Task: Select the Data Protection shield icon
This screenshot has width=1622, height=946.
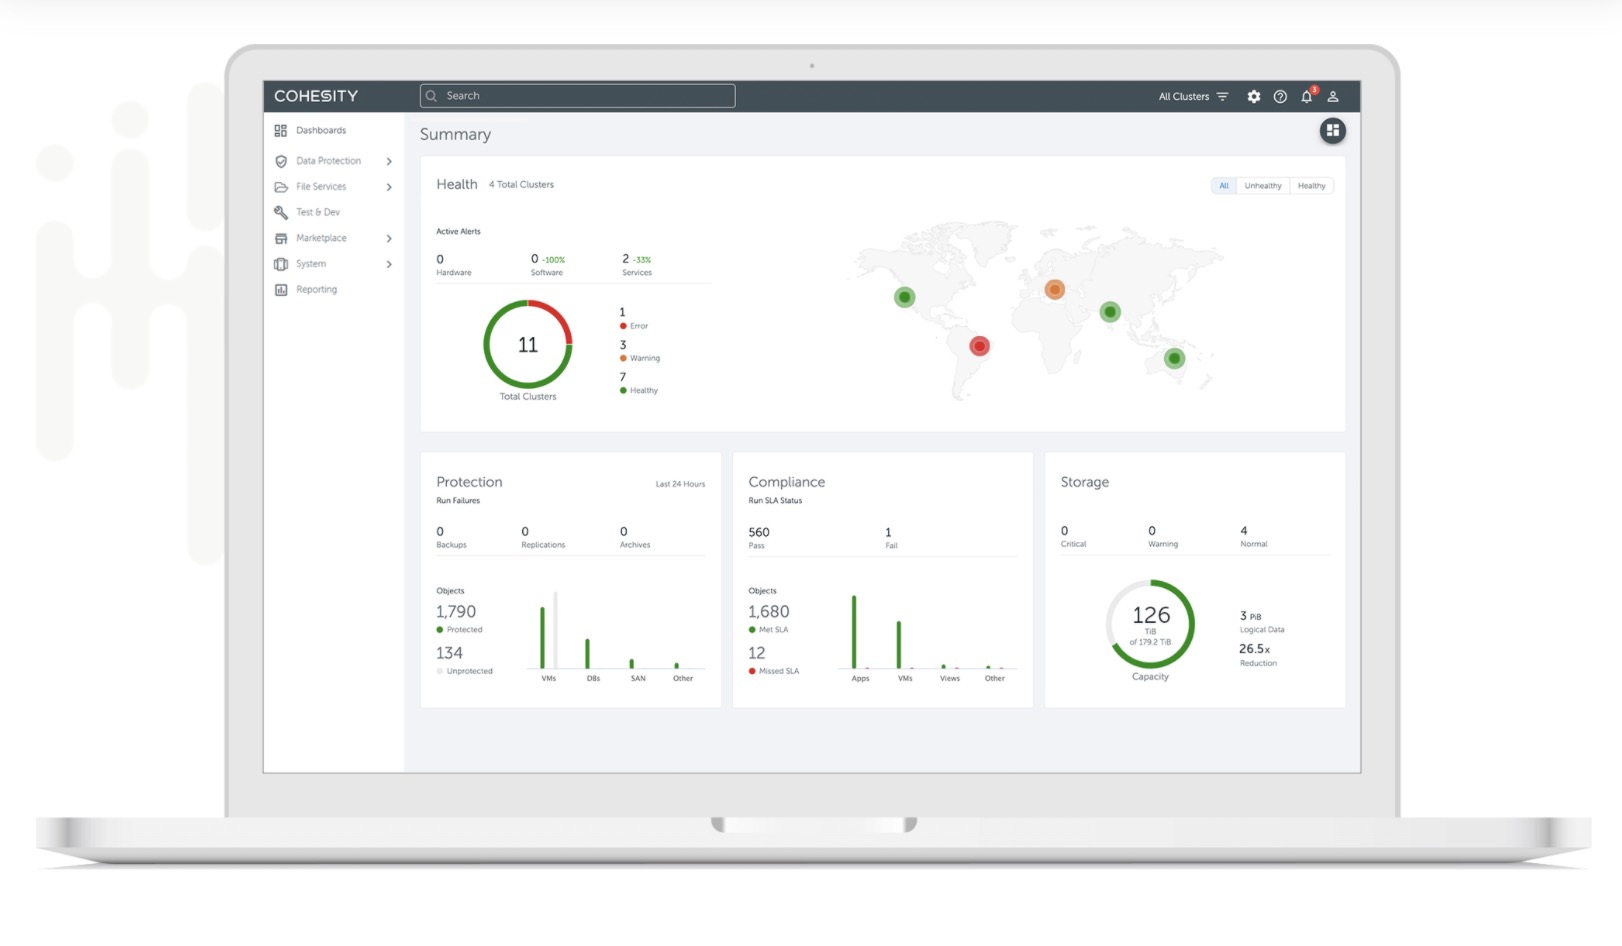Action: point(281,161)
